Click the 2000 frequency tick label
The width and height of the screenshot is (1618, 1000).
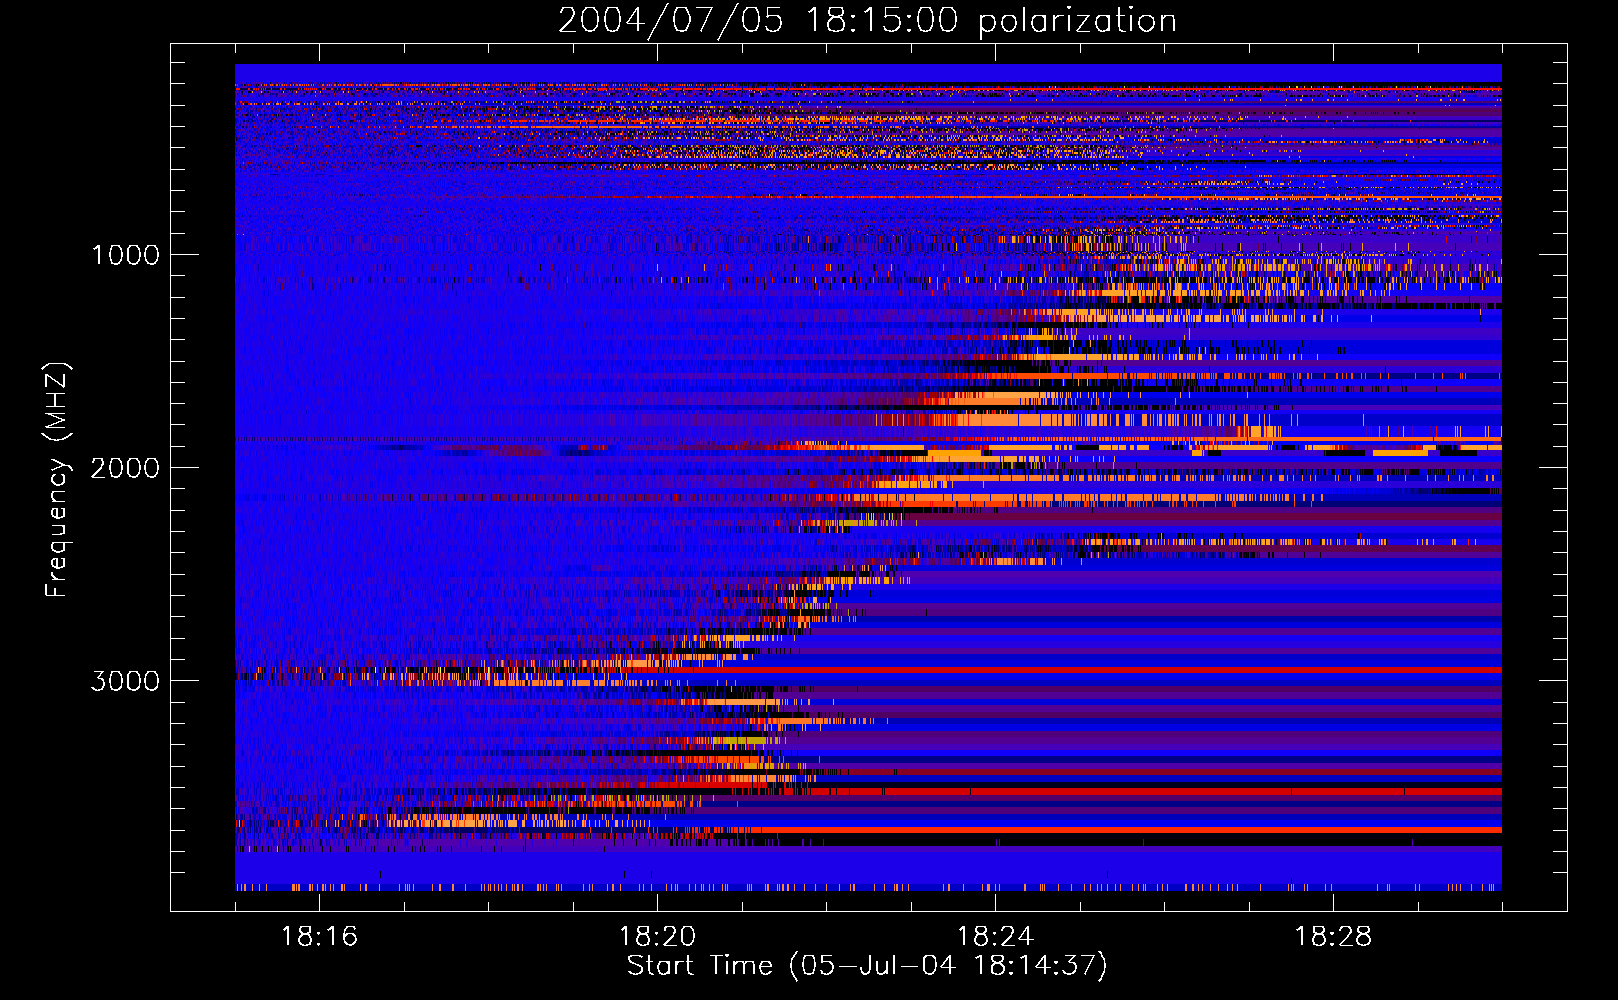click(x=125, y=468)
